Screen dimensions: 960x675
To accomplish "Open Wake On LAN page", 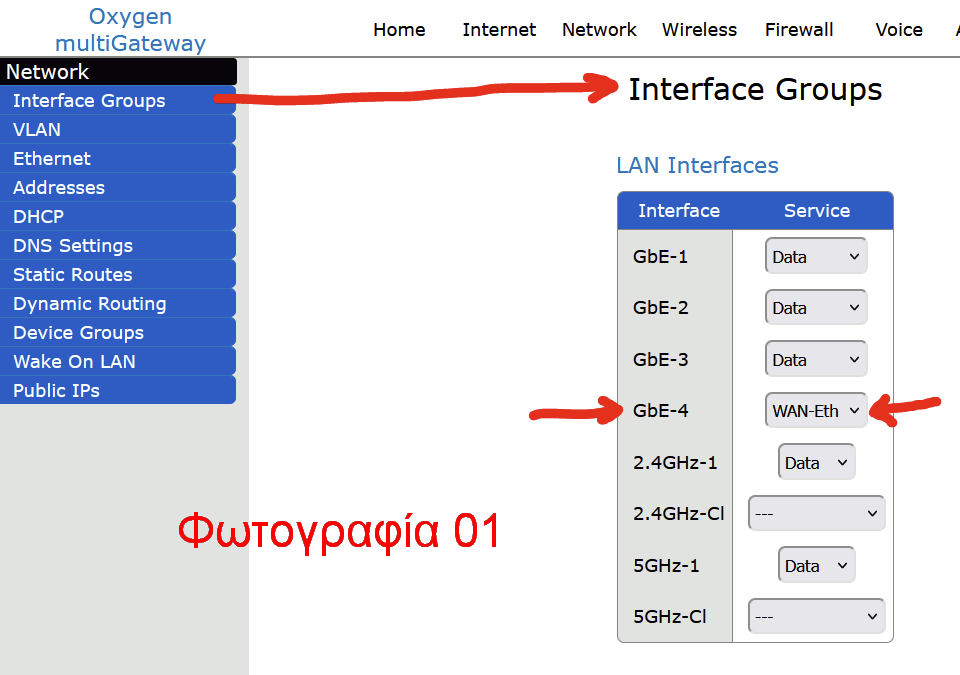I will pyautogui.click(x=118, y=361).
